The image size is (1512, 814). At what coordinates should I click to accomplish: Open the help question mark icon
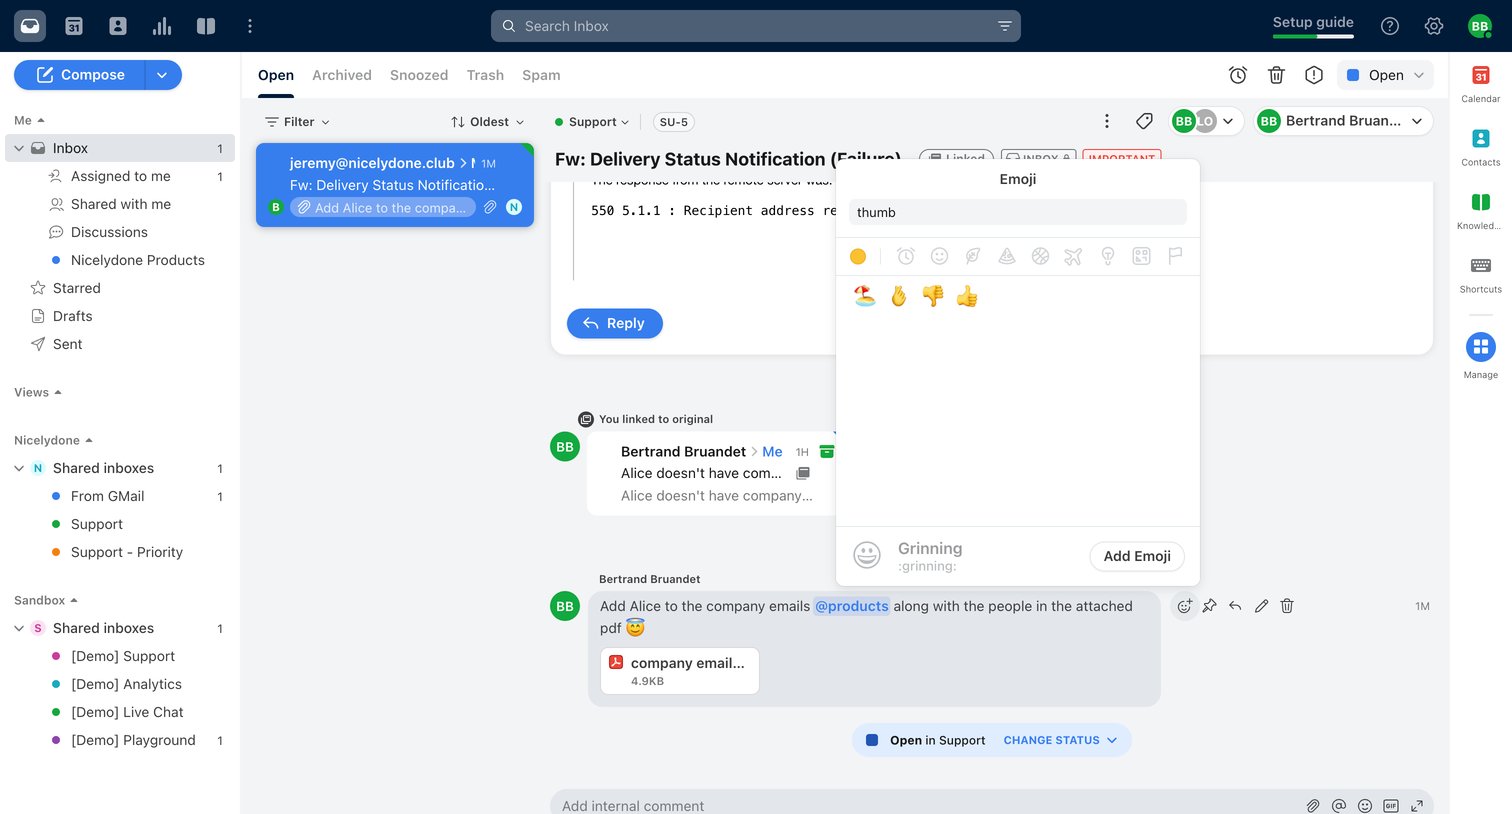coord(1390,26)
